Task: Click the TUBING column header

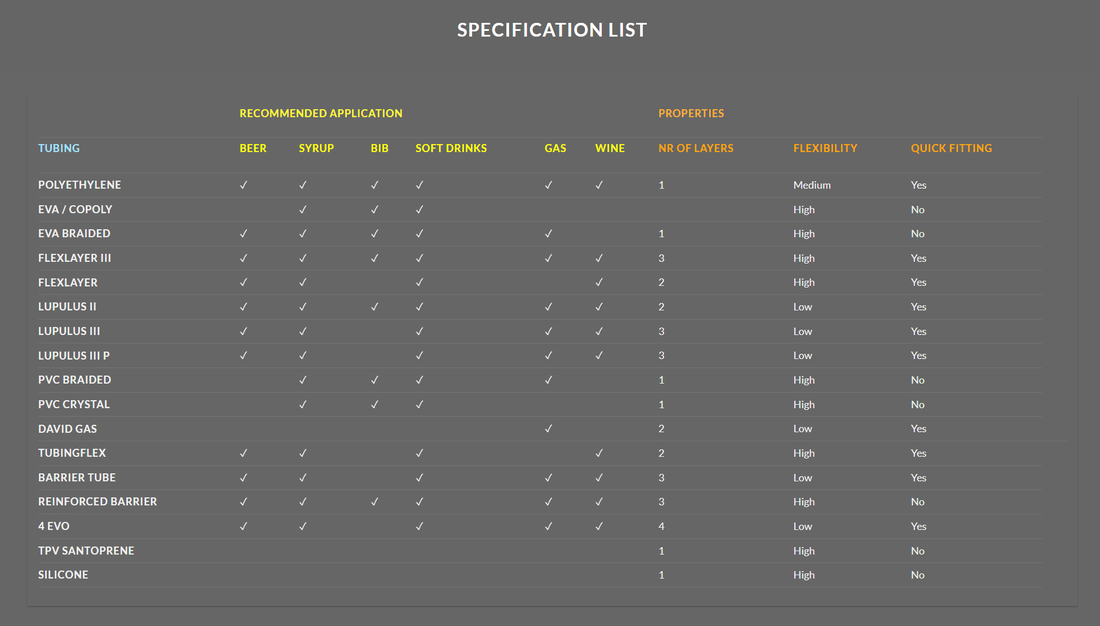Action: (x=59, y=148)
